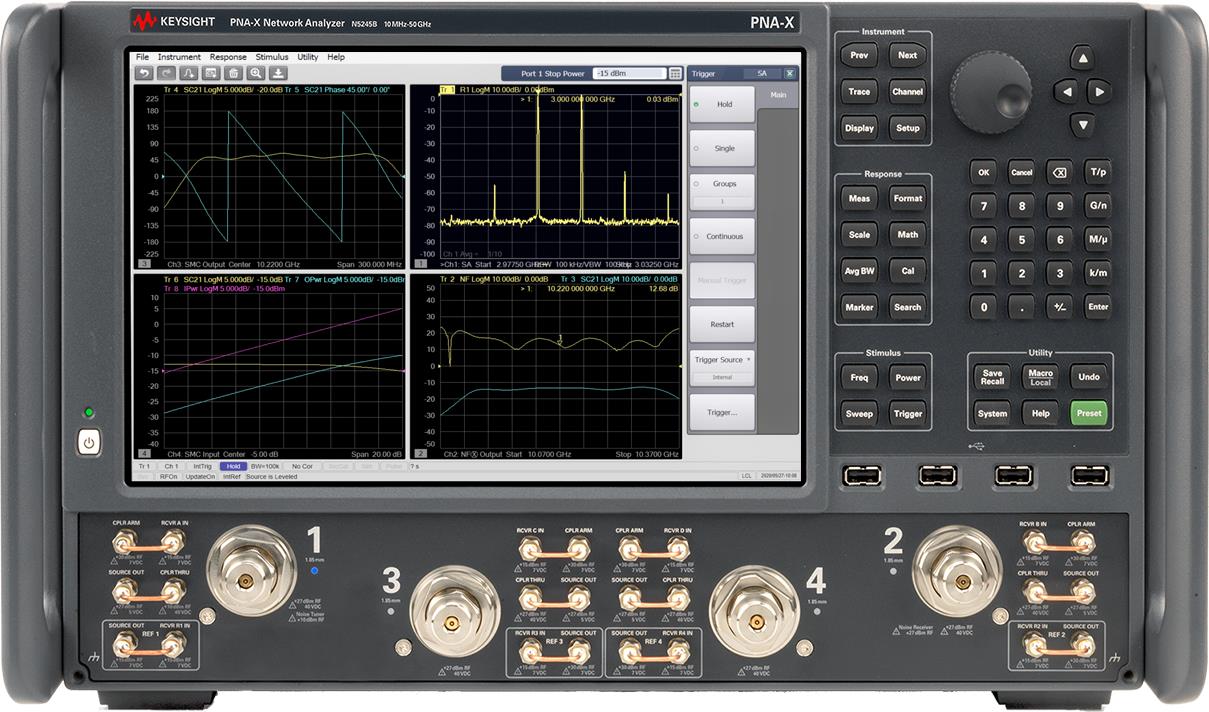Click the magnifier zoom icon in the toolbar
The height and width of the screenshot is (712, 1209).
256,73
